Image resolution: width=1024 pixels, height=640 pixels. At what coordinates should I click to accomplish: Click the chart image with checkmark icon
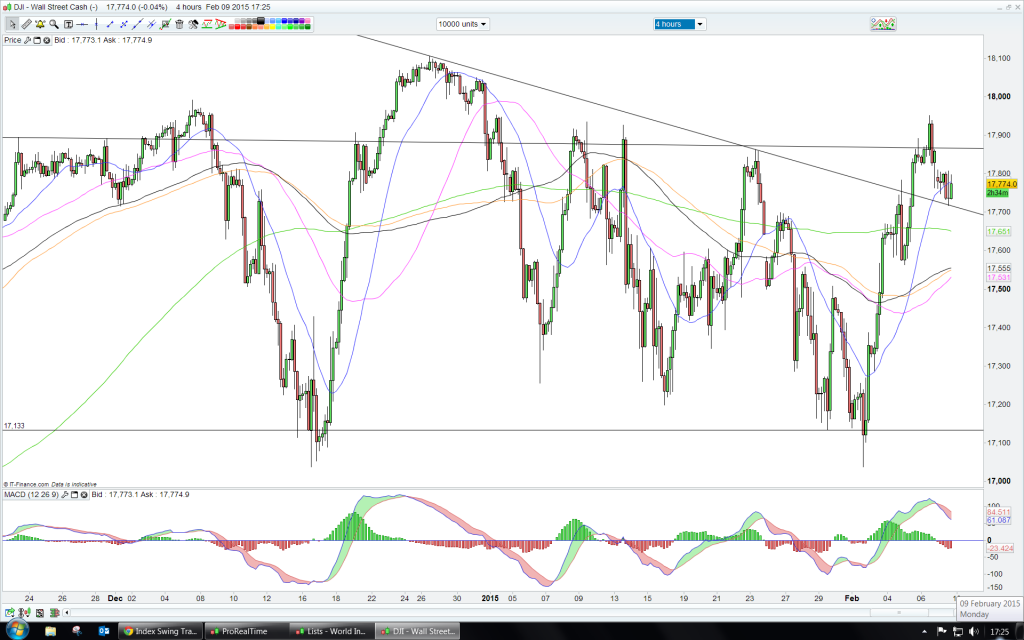tap(165, 24)
